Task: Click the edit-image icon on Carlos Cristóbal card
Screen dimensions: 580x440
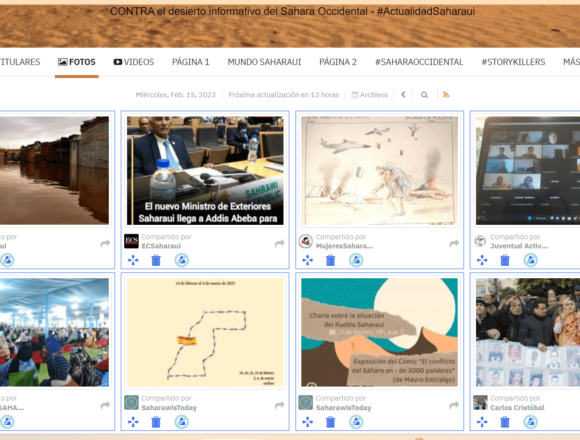Action: [x=530, y=422]
